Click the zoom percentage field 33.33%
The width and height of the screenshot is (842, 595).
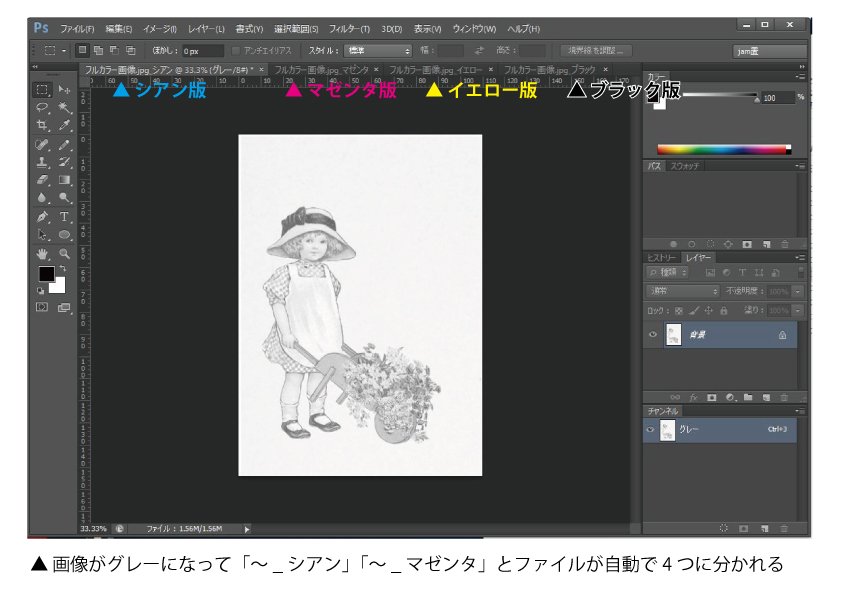pyautogui.click(x=93, y=529)
